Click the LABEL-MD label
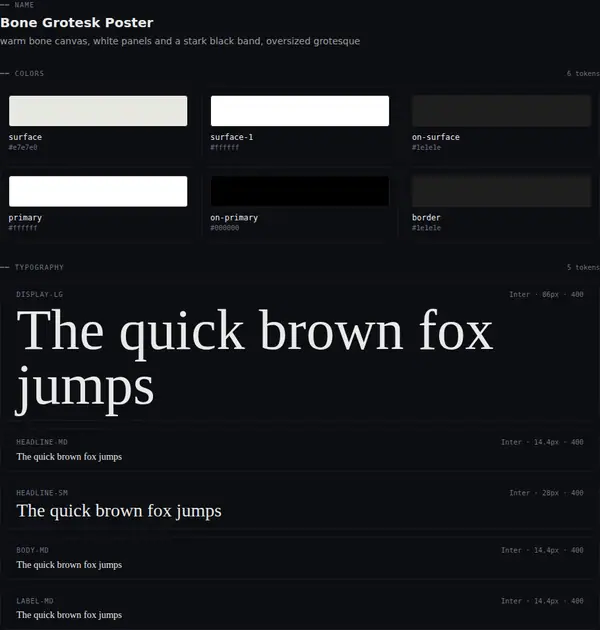600x630 pixels. tap(35, 601)
